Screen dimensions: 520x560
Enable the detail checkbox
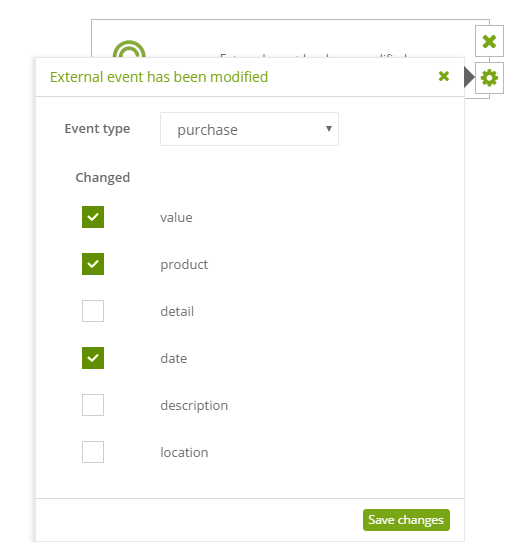93,311
